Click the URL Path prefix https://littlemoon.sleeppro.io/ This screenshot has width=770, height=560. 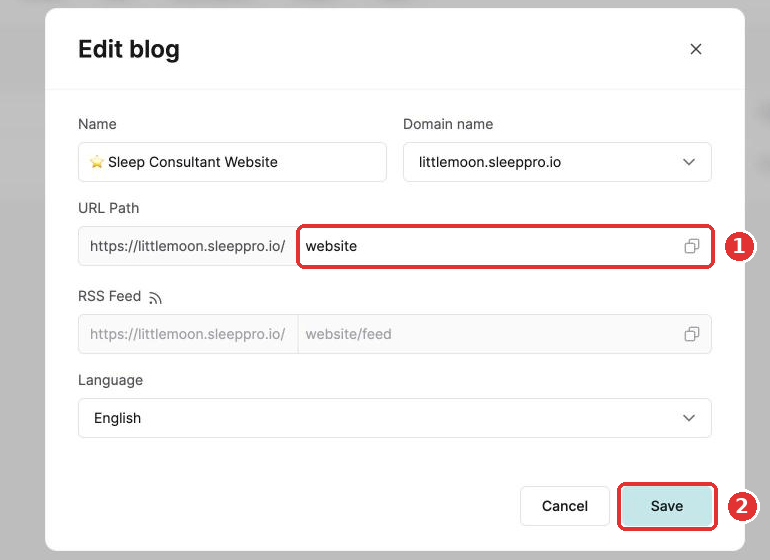pyautogui.click(x=188, y=246)
